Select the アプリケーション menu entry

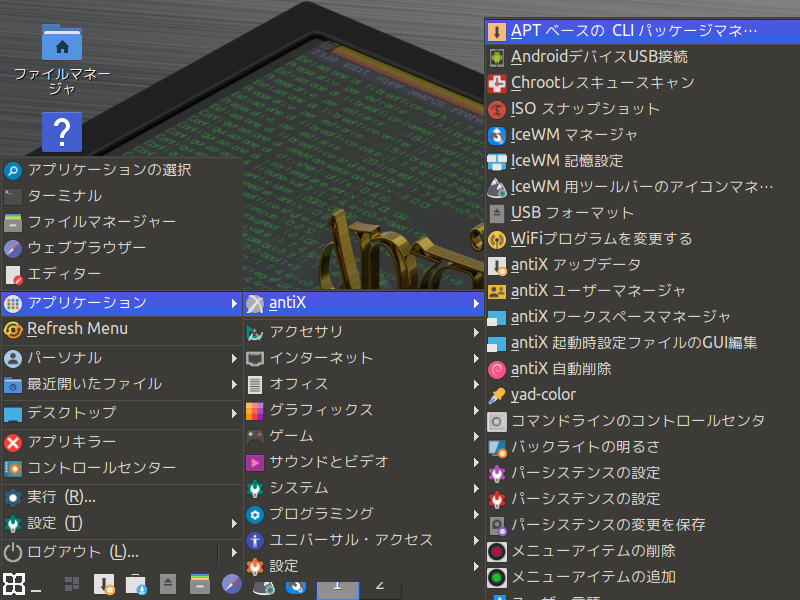[121, 304]
